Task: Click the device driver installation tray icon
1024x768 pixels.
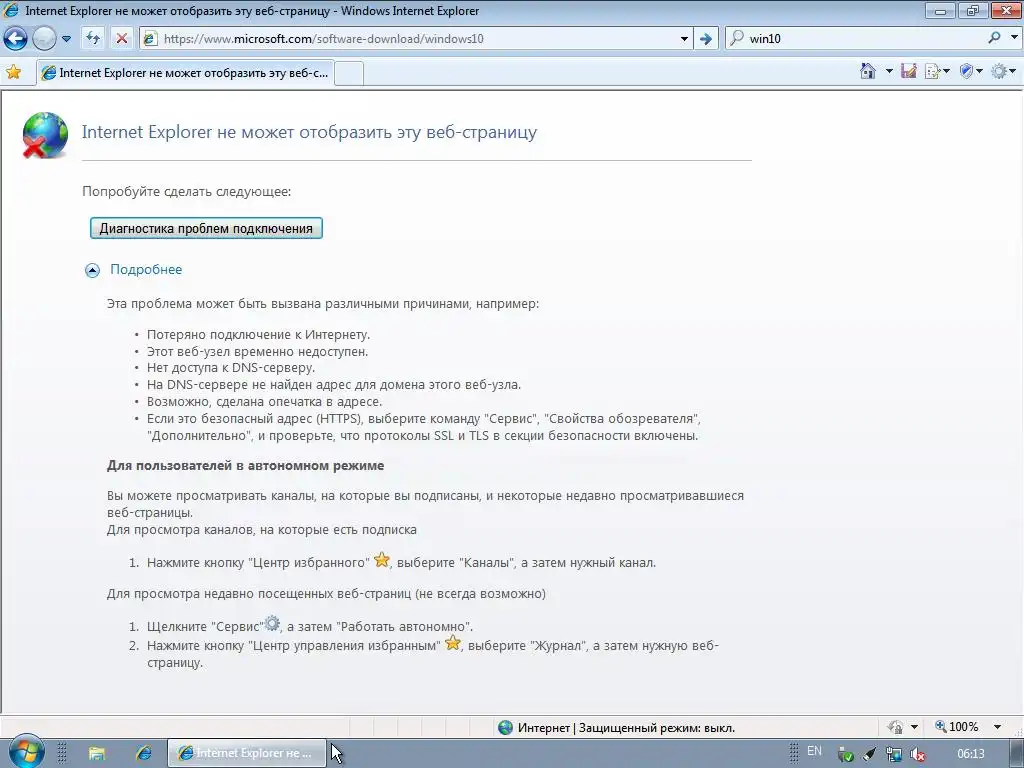Action: pyautogui.click(x=846, y=755)
